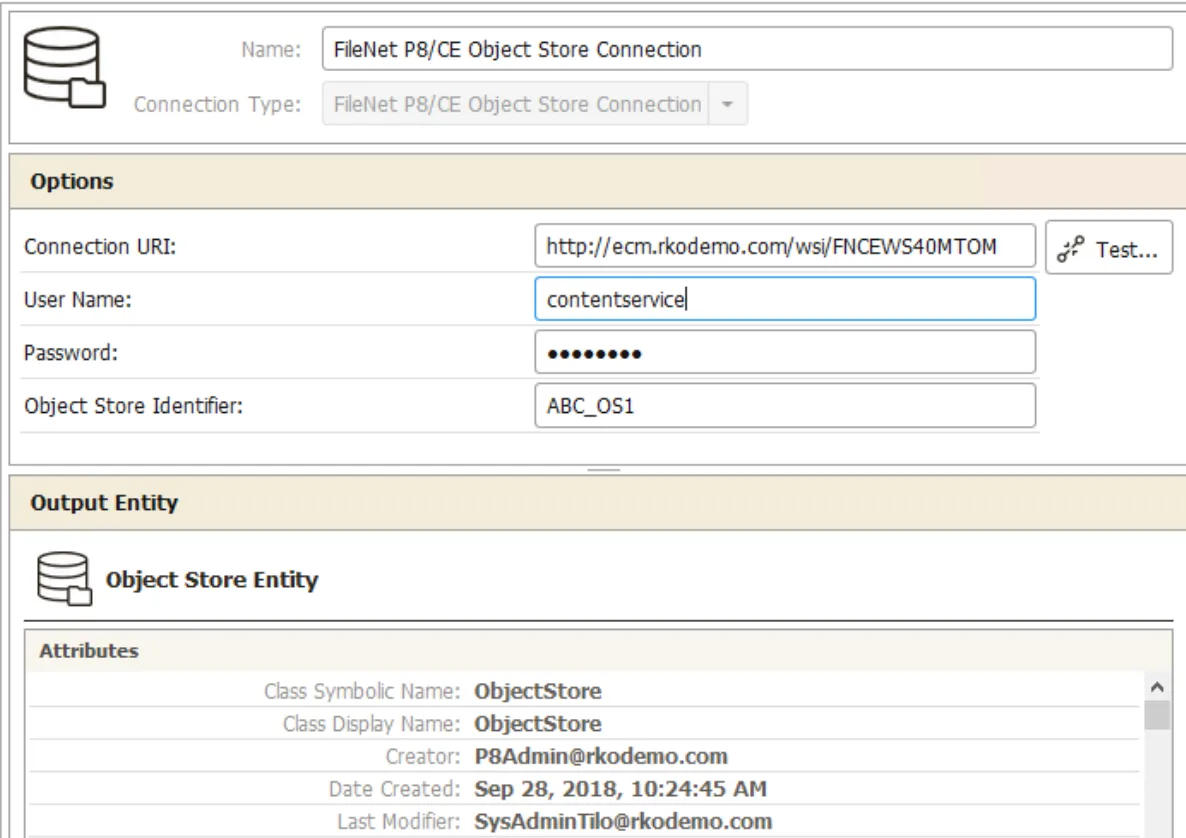
Task: Click the Options section header
Action: pos(598,182)
